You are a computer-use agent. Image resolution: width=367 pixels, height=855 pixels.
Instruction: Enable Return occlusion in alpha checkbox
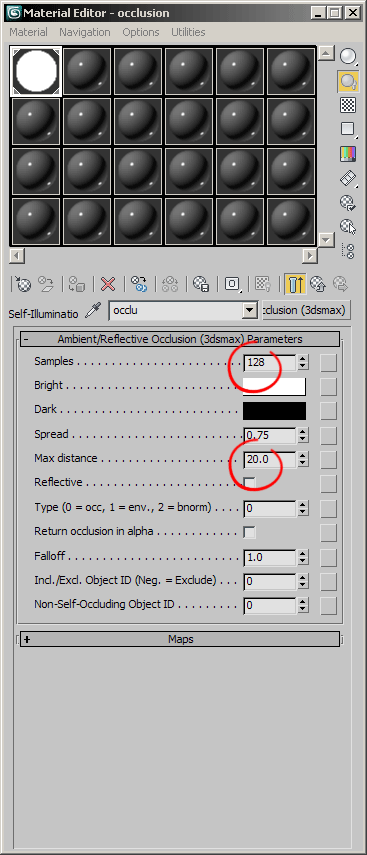click(249, 532)
